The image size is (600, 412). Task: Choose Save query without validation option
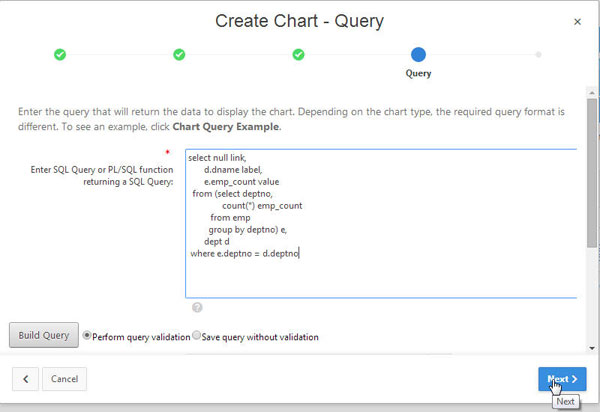[x=196, y=336]
